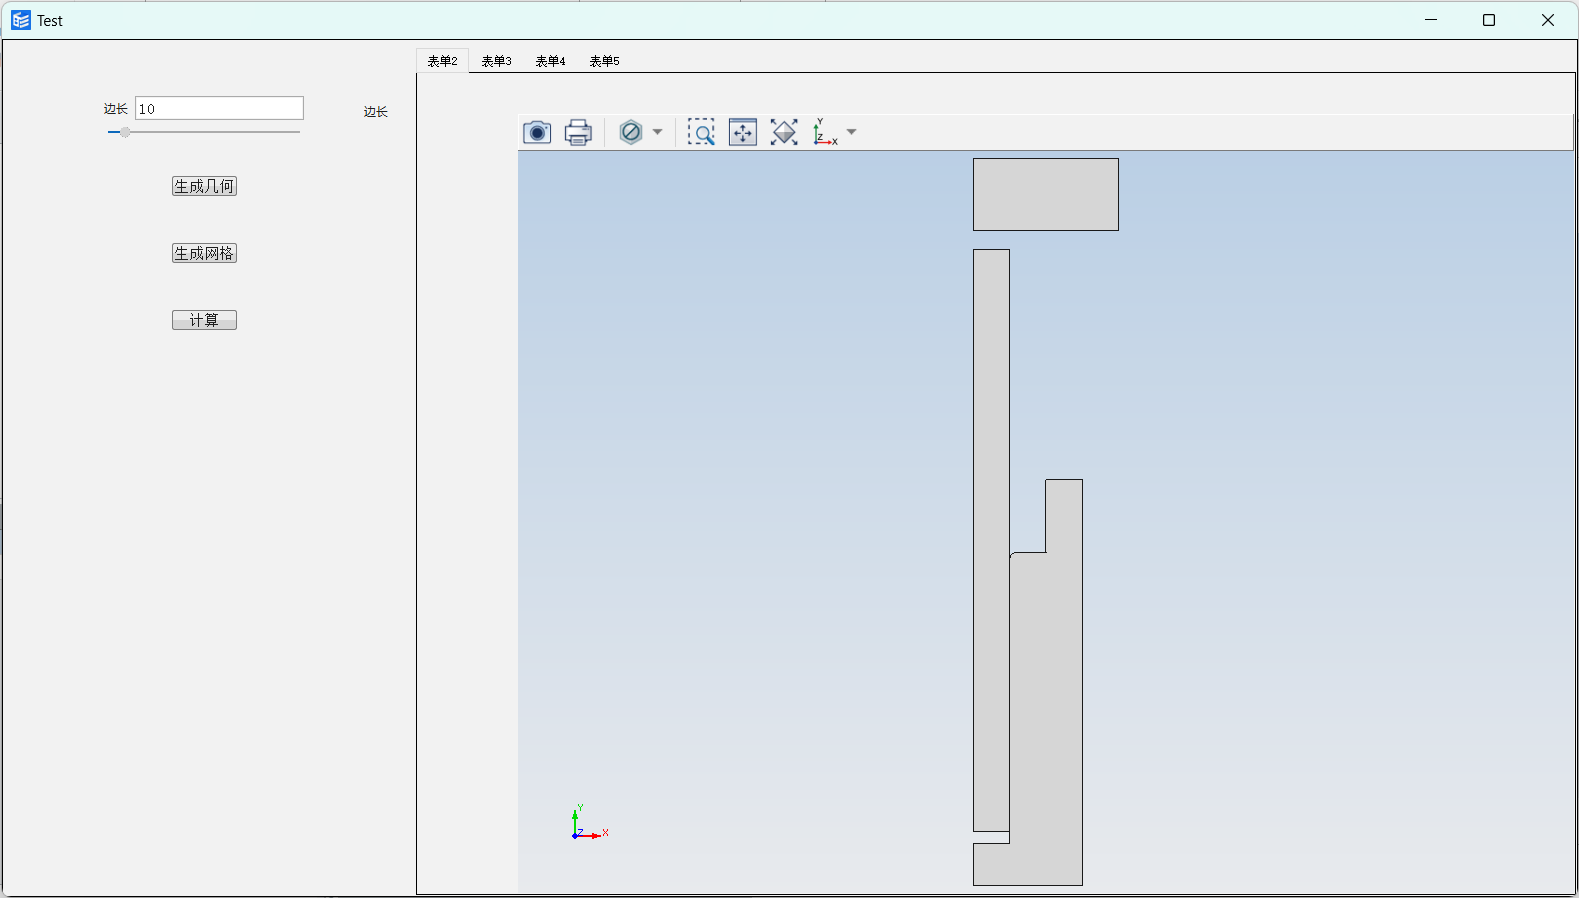Click the 边长 slider handle
Image resolution: width=1579 pixels, height=898 pixels.
pyautogui.click(x=125, y=132)
